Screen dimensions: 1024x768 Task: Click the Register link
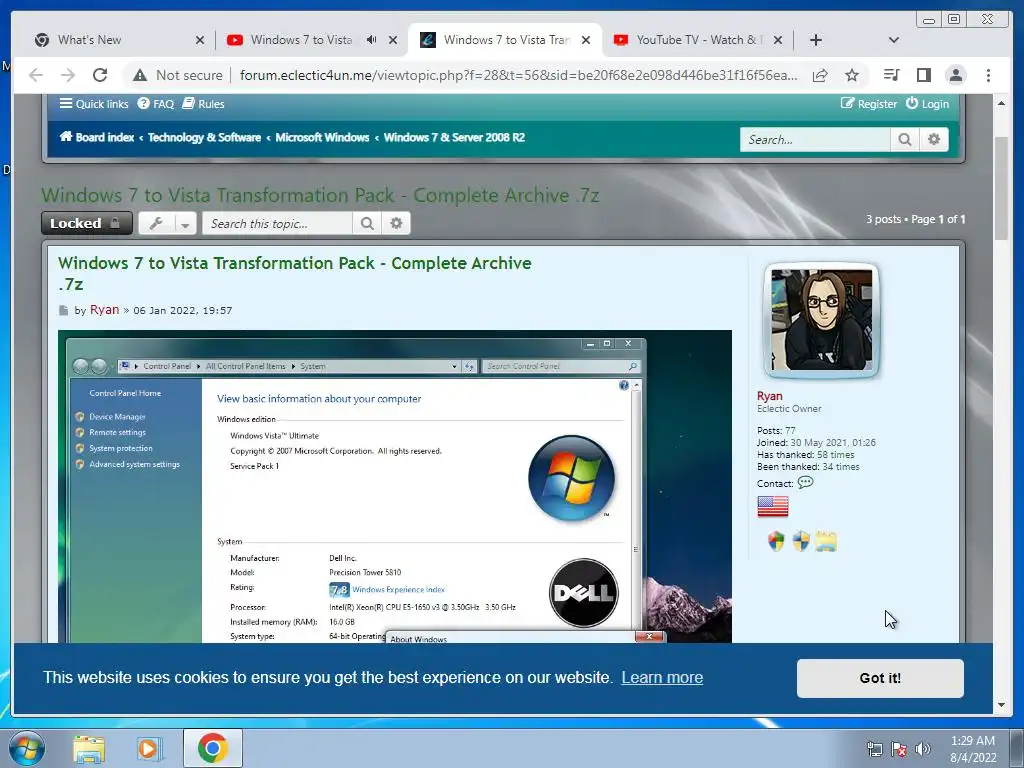tap(869, 104)
